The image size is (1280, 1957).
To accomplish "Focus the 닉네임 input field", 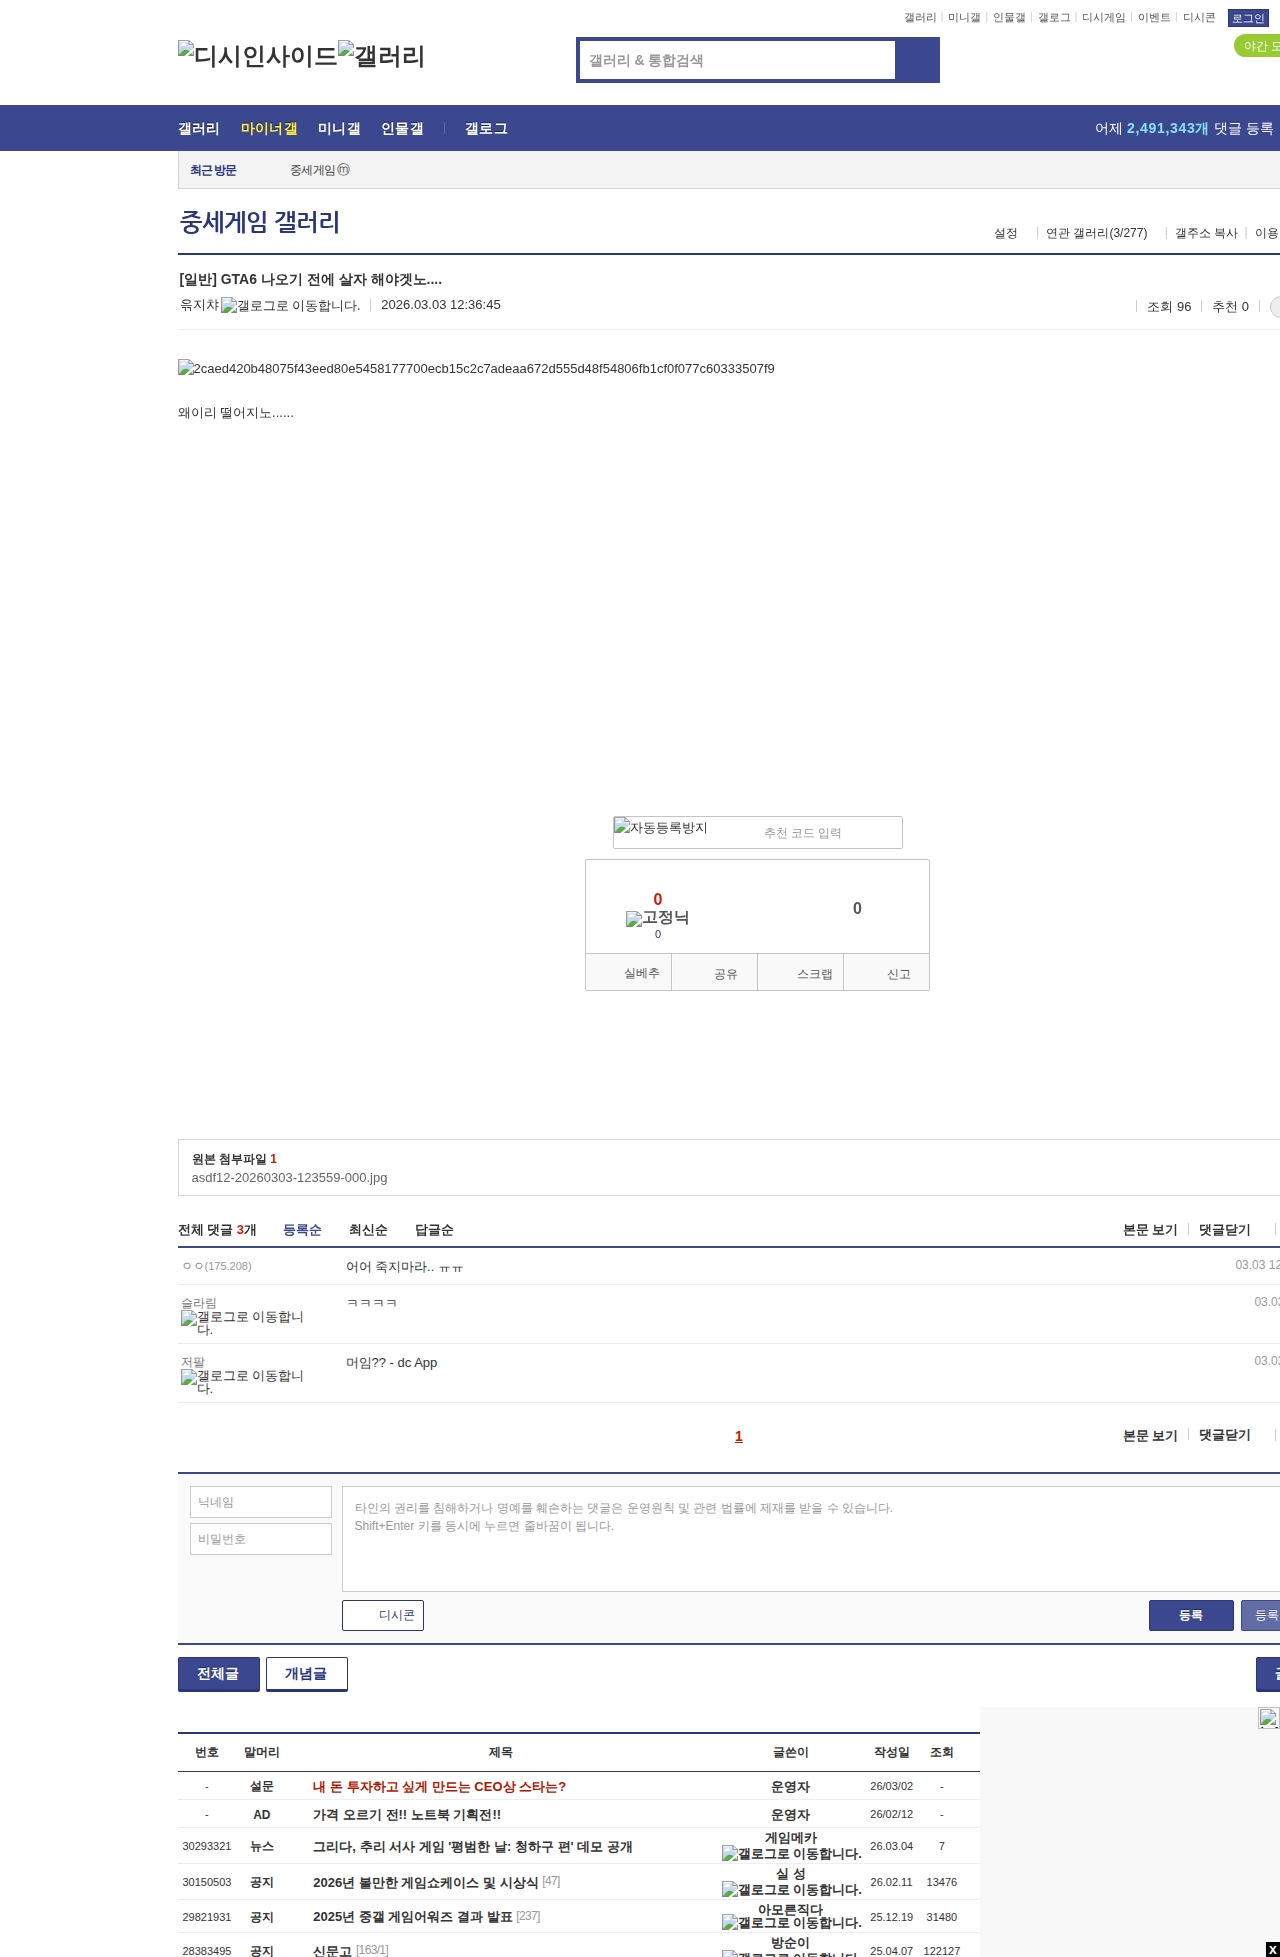I will (x=261, y=1502).
